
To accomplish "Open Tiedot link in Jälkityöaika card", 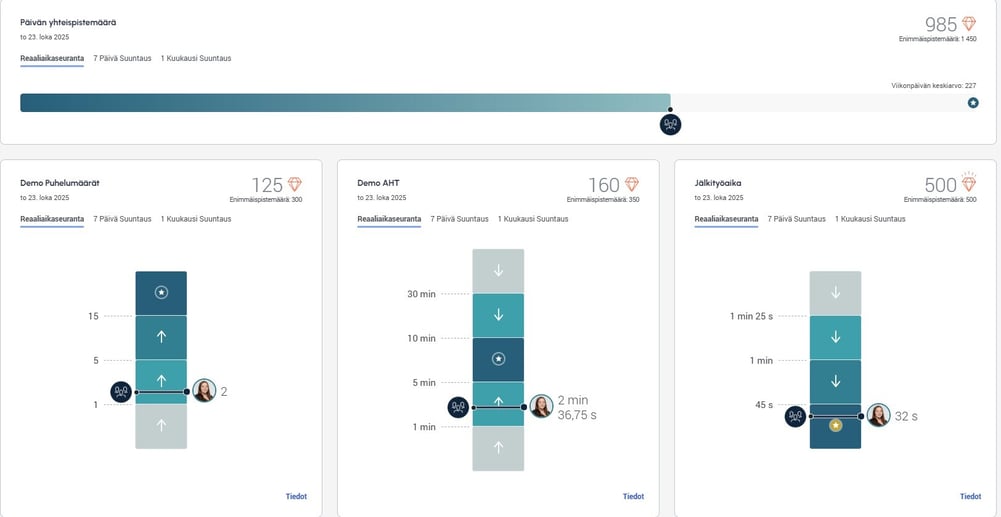I will pos(970,496).
